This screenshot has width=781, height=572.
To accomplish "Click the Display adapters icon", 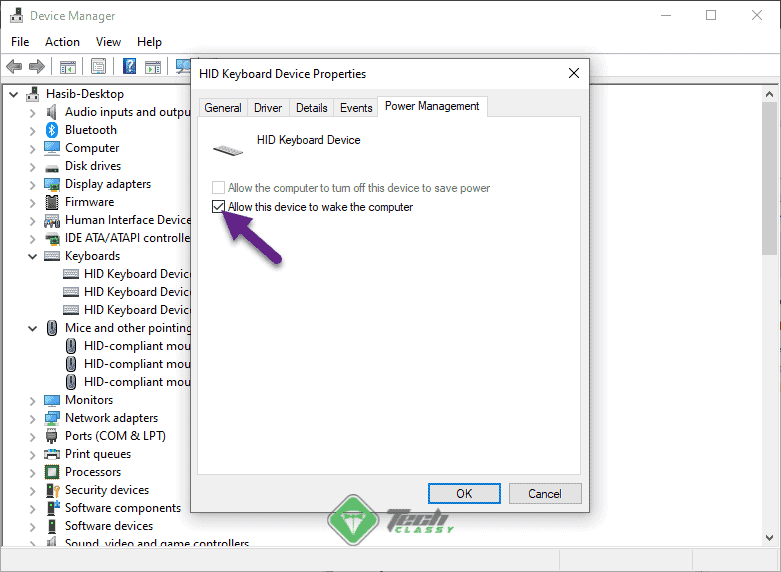I will (52, 184).
